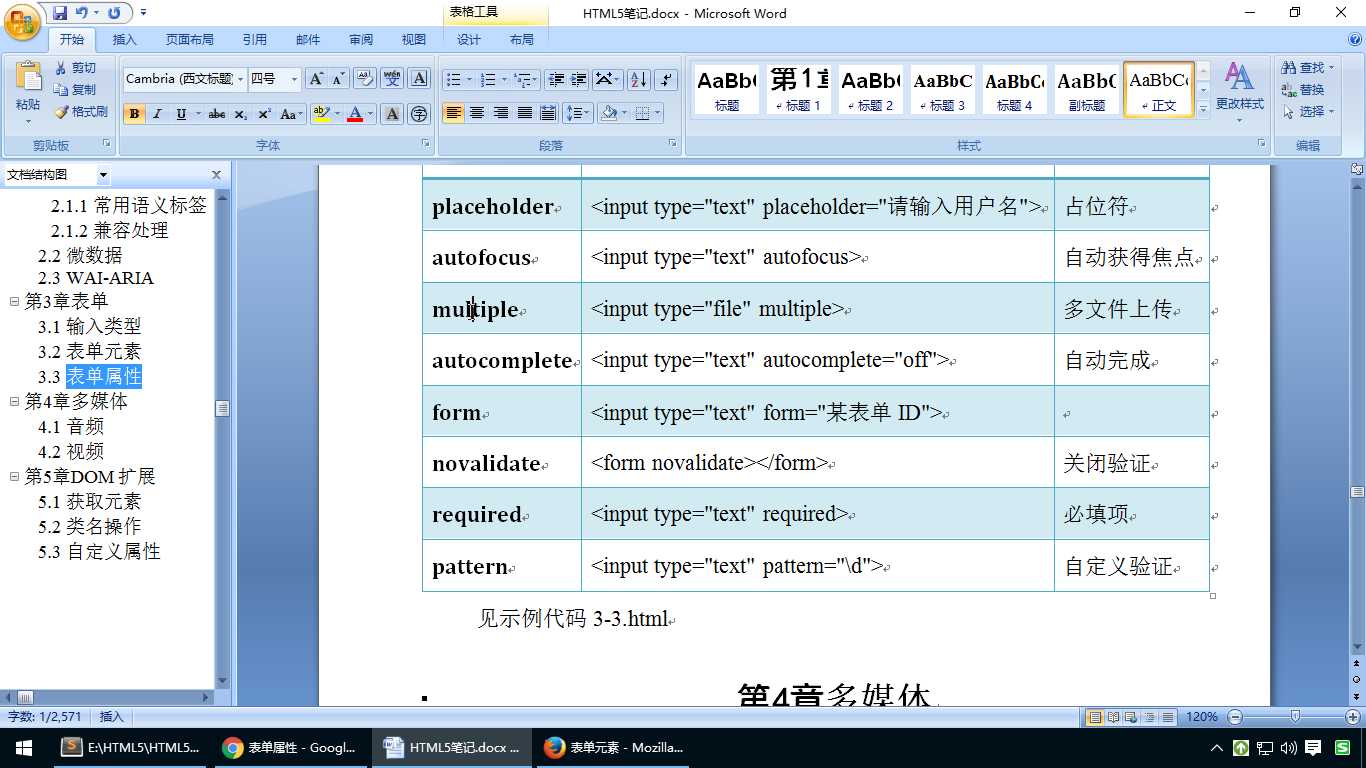Switch to Full Screen Reading view
Image resolution: width=1366 pixels, height=768 pixels.
click(1113, 717)
